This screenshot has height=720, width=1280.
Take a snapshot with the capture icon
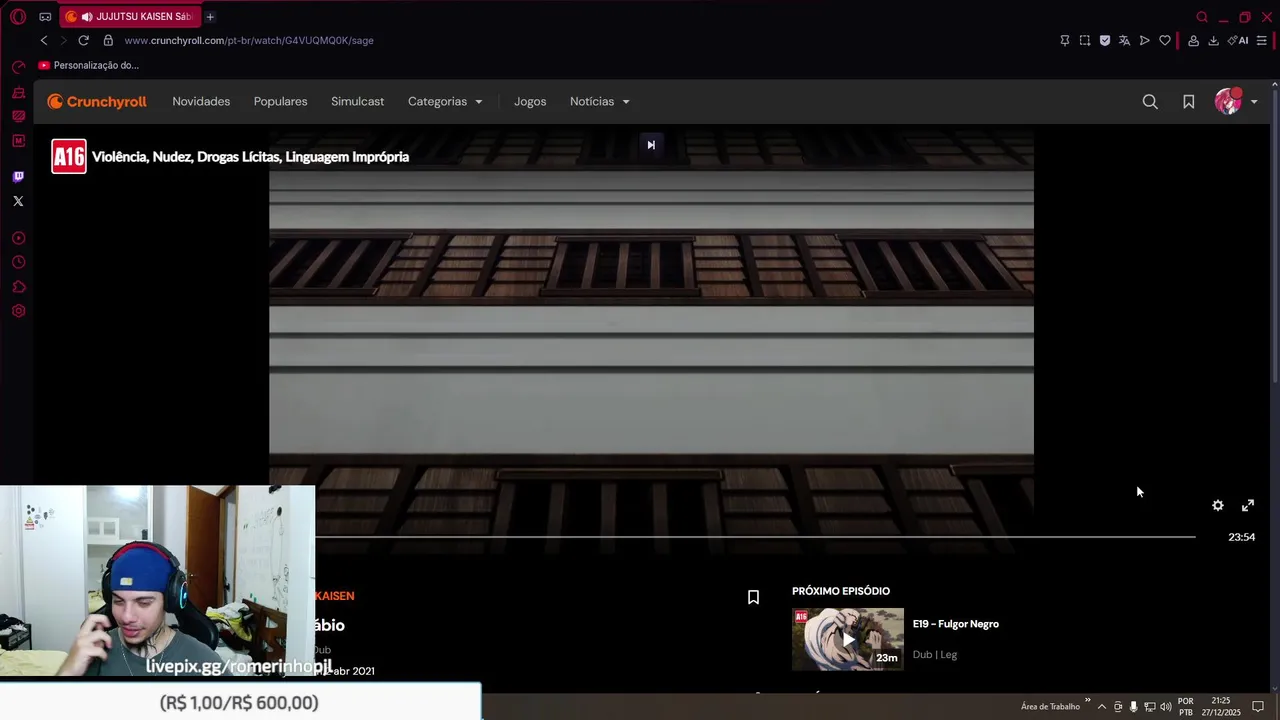click(x=1085, y=40)
